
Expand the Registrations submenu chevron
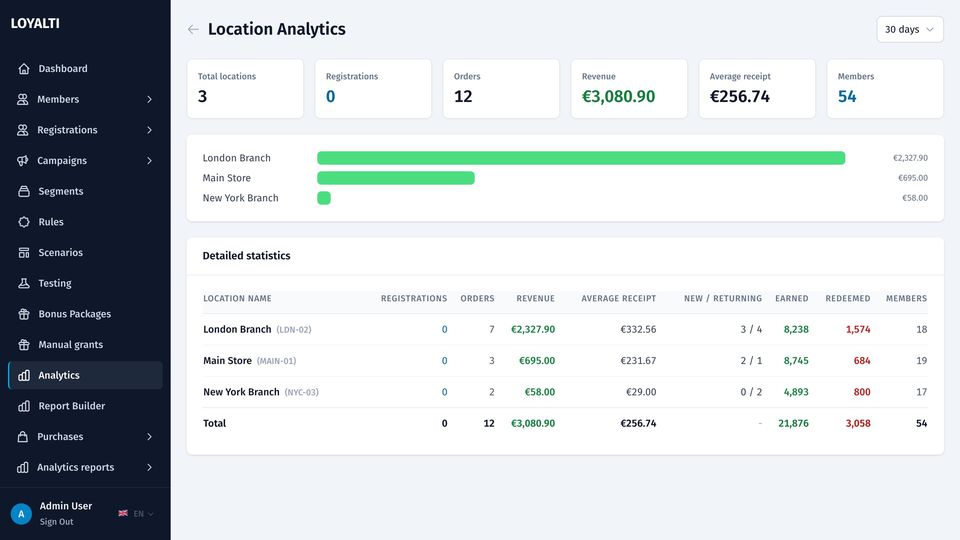pyautogui.click(x=149, y=130)
